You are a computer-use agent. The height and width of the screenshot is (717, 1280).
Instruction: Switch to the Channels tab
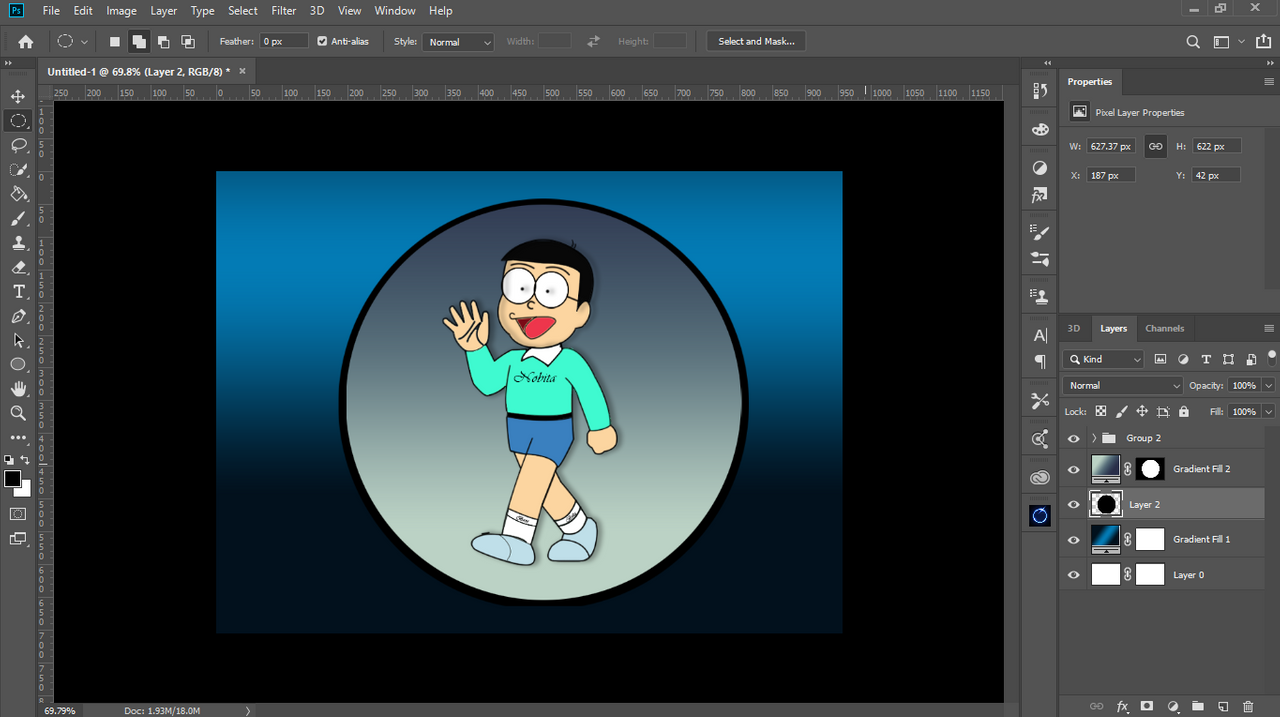[1165, 328]
